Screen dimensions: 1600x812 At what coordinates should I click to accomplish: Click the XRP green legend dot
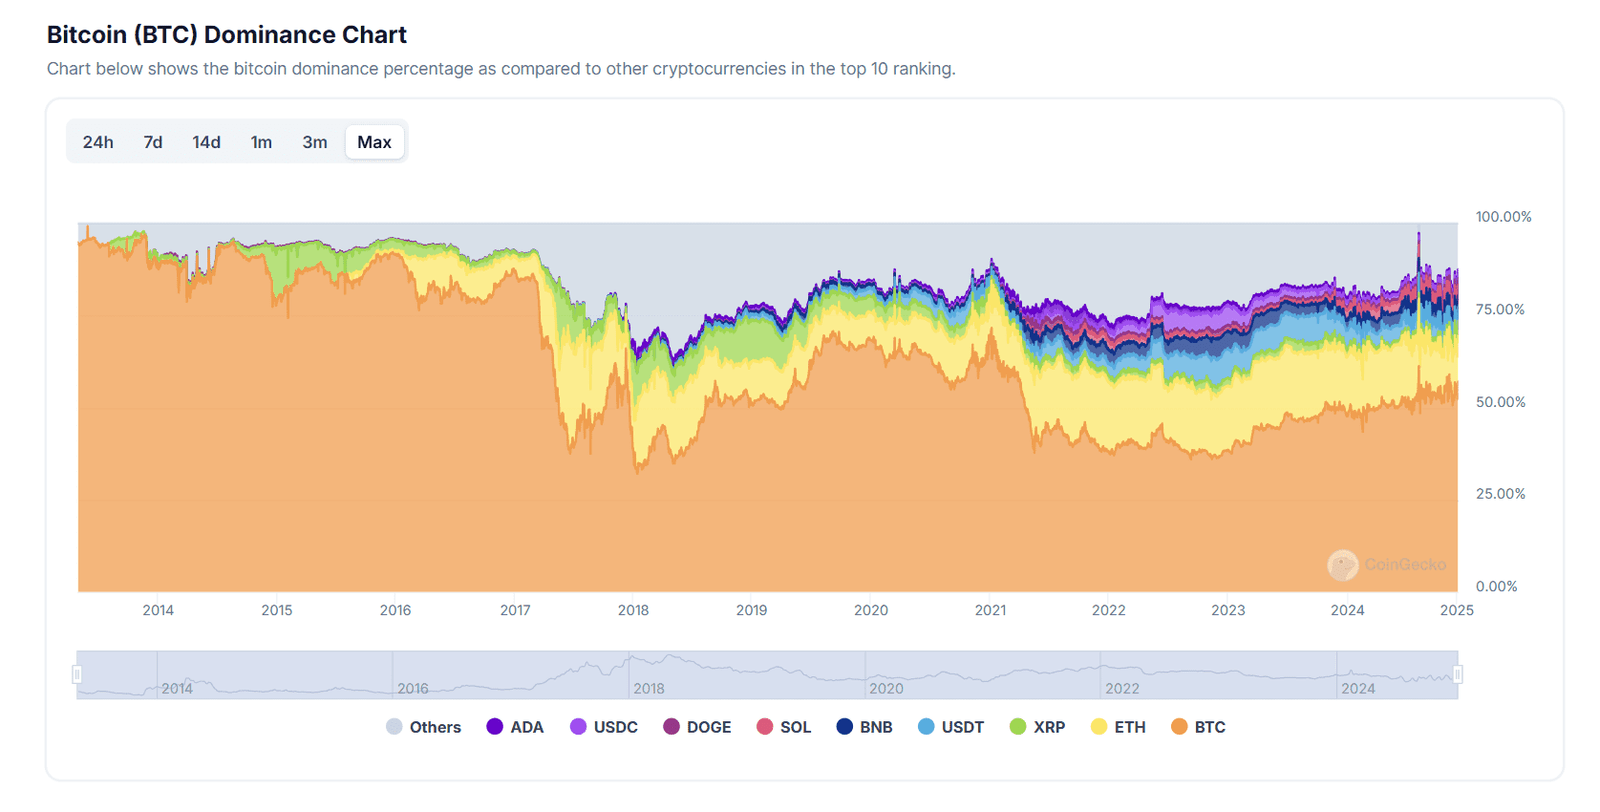(x=1017, y=726)
